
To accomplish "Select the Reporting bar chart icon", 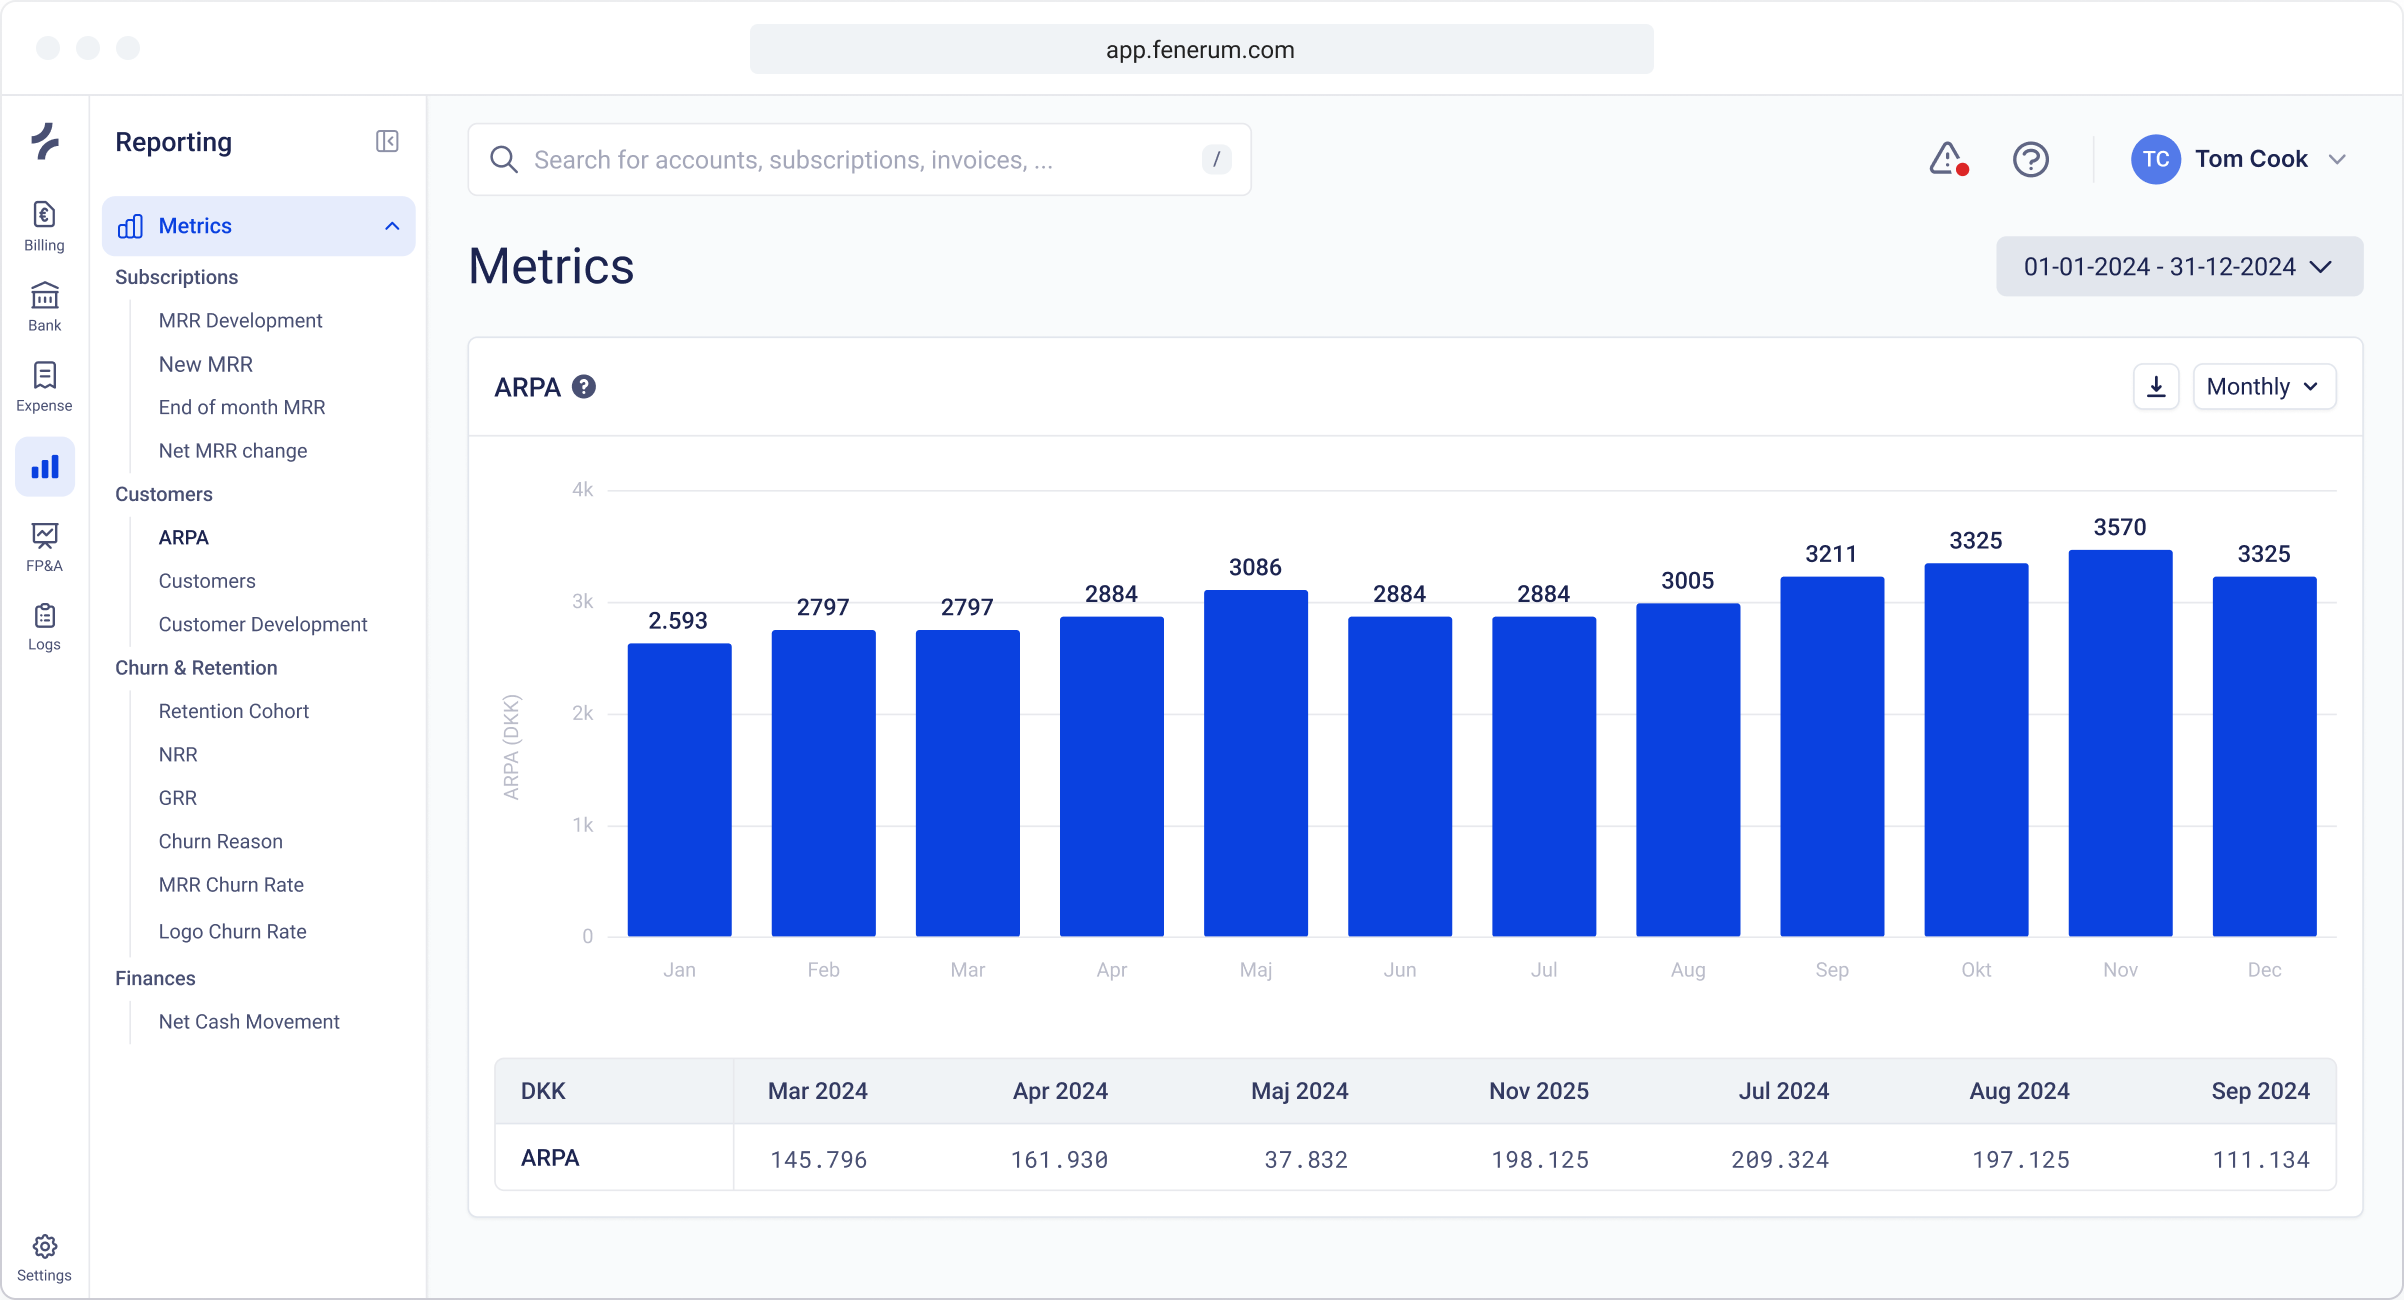I will pyautogui.click(x=44, y=466).
